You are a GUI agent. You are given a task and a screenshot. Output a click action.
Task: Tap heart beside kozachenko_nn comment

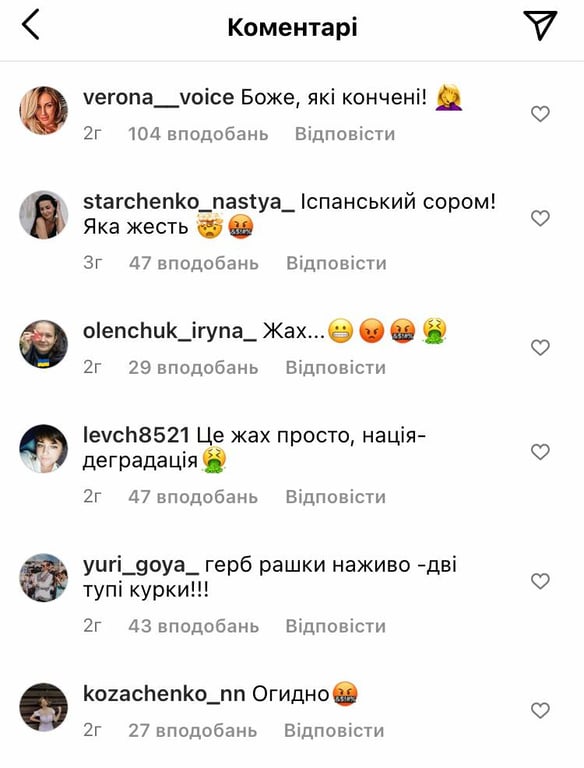coord(540,710)
